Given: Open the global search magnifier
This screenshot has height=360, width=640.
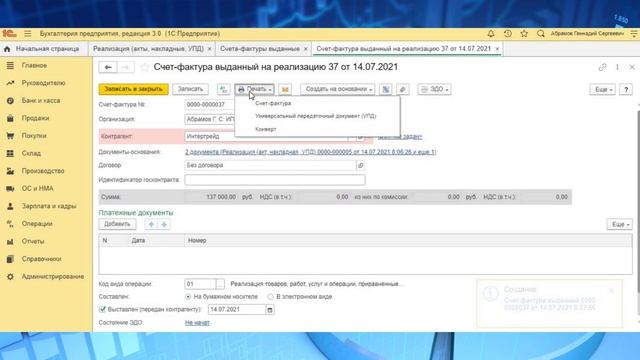Looking at the screenshot, I should (541, 33).
